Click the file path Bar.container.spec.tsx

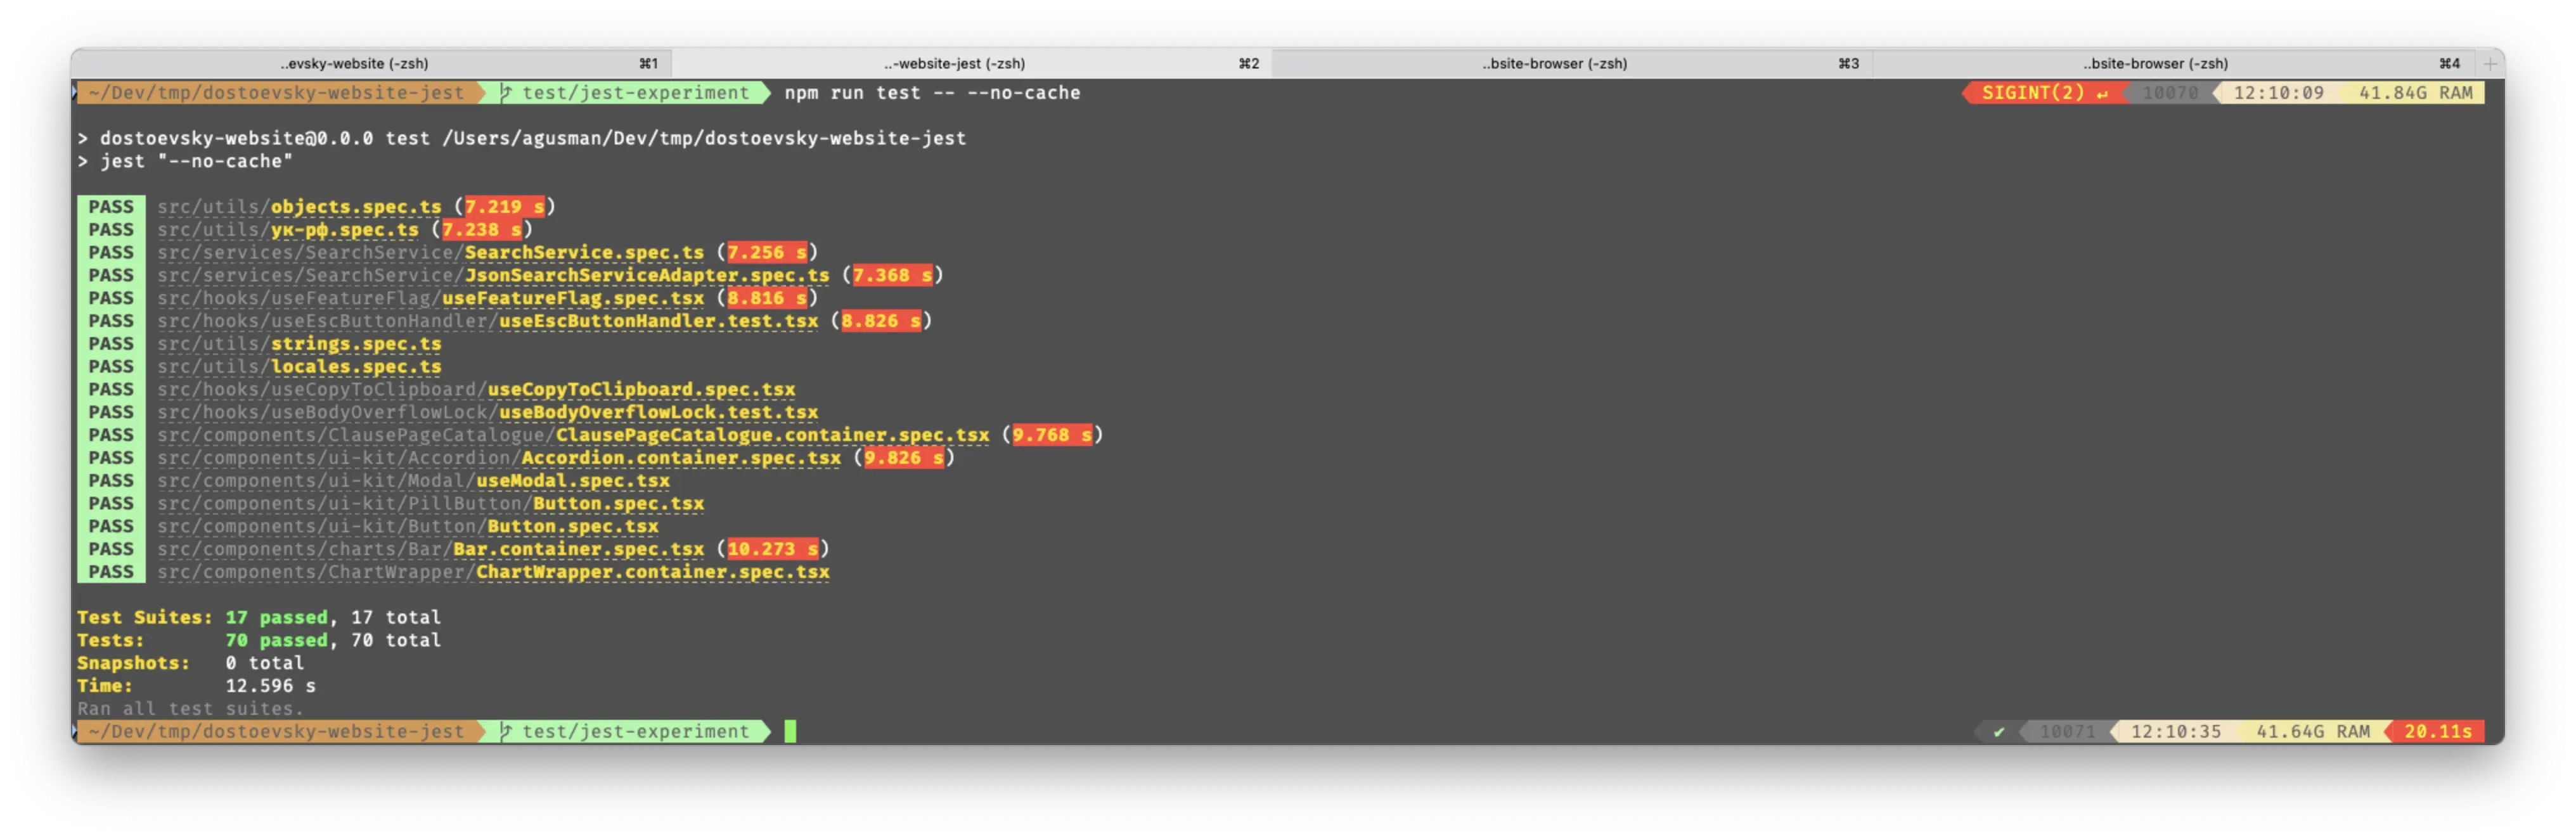click(x=430, y=550)
